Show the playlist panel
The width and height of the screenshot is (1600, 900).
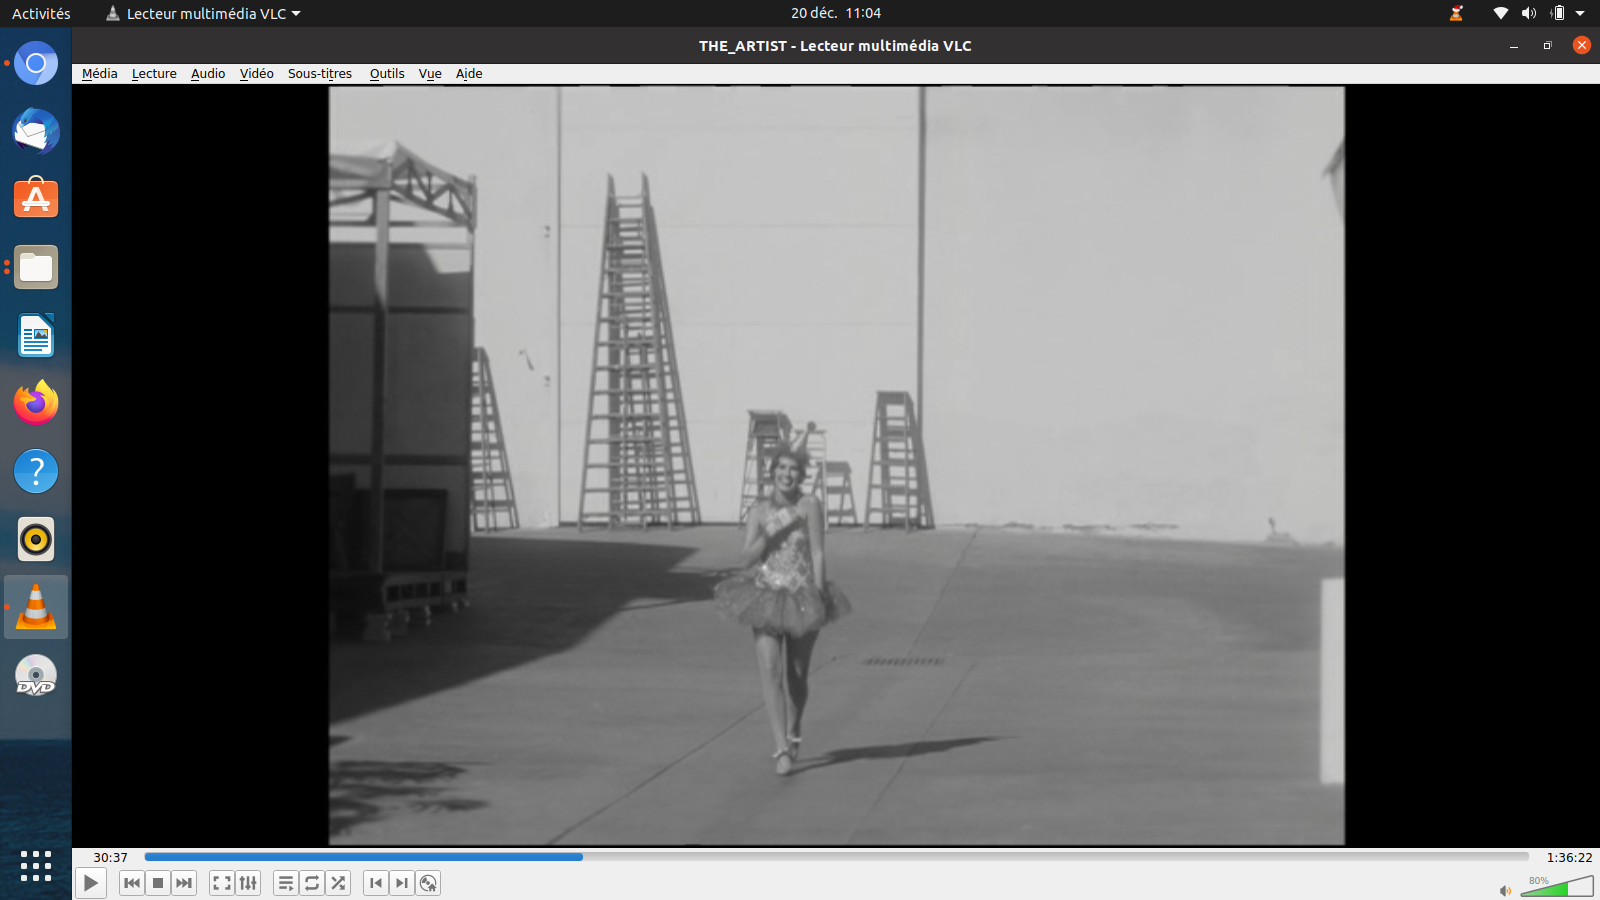(286, 883)
